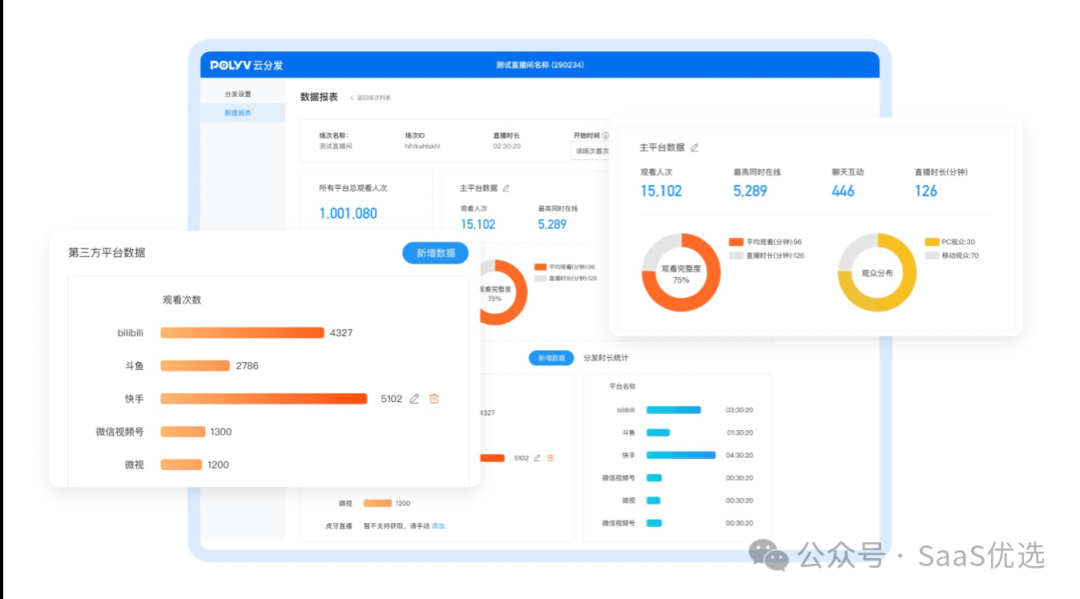Click the edit pencil beside 主平台数据 chart card
1080x599 pixels.
click(507, 189)
